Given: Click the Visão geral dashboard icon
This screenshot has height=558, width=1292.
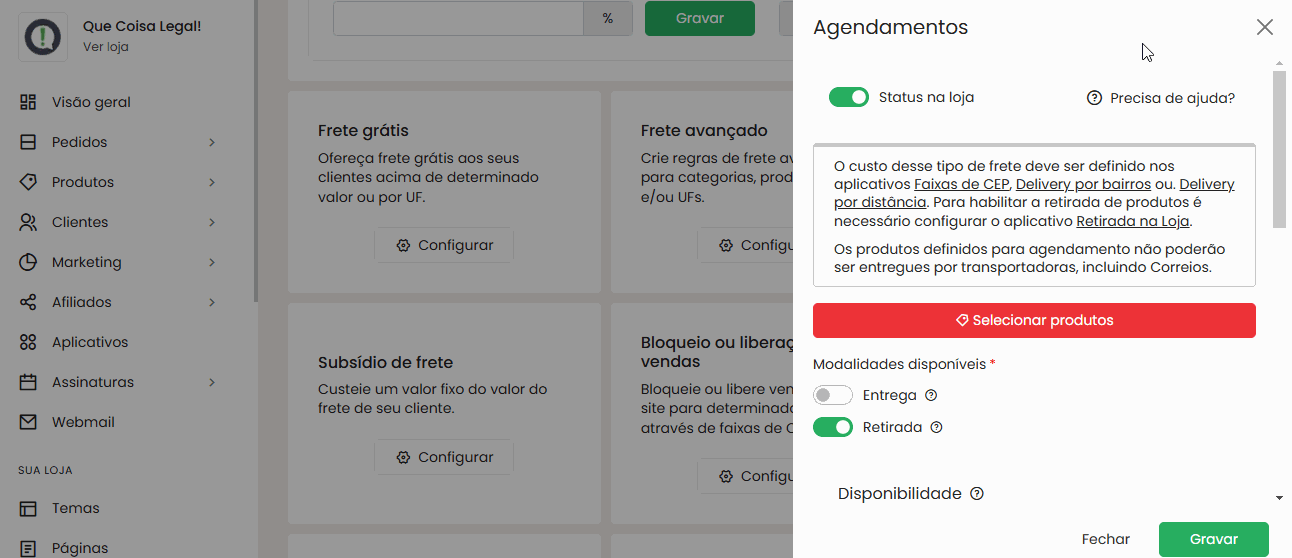Looking at the screenshot, I should [28, 102].
